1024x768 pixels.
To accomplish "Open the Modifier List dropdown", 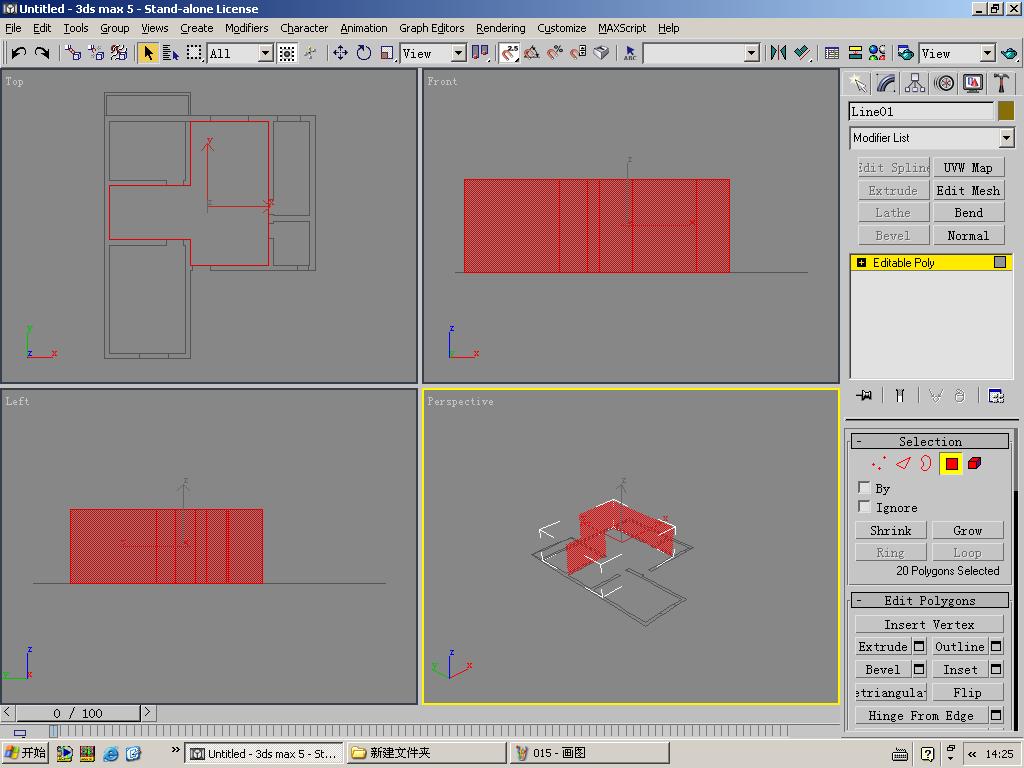I will [1006, 138].
